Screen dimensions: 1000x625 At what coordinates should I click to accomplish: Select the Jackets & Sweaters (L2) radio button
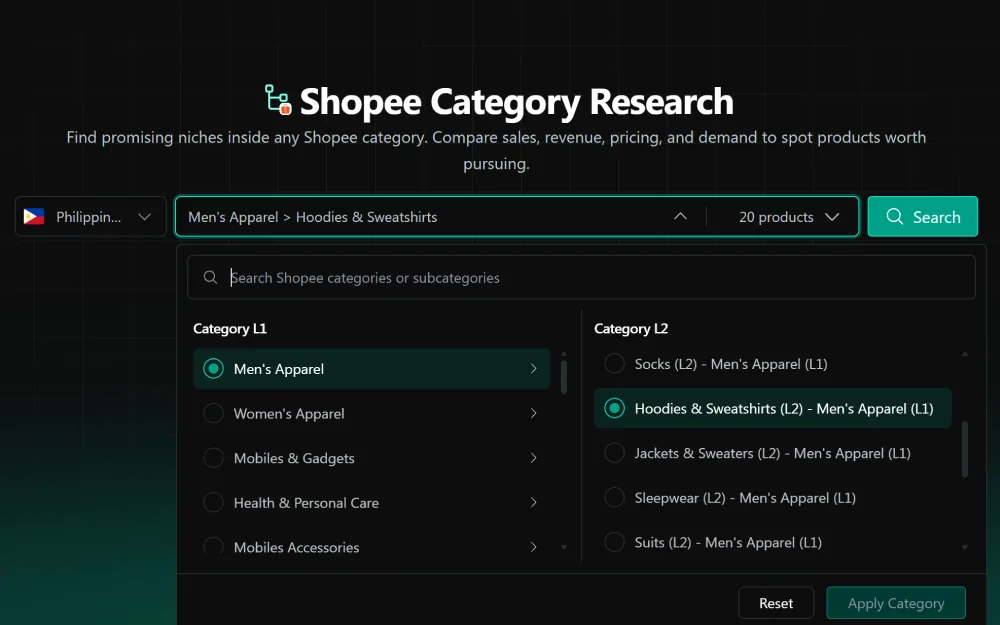point(614,453)
